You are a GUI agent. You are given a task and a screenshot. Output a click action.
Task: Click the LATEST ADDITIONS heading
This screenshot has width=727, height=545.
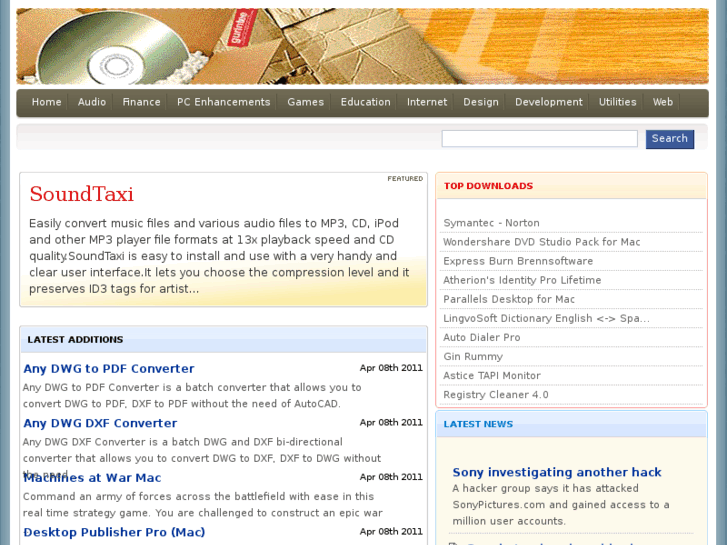pyautogui.click(x=75, y=340)
